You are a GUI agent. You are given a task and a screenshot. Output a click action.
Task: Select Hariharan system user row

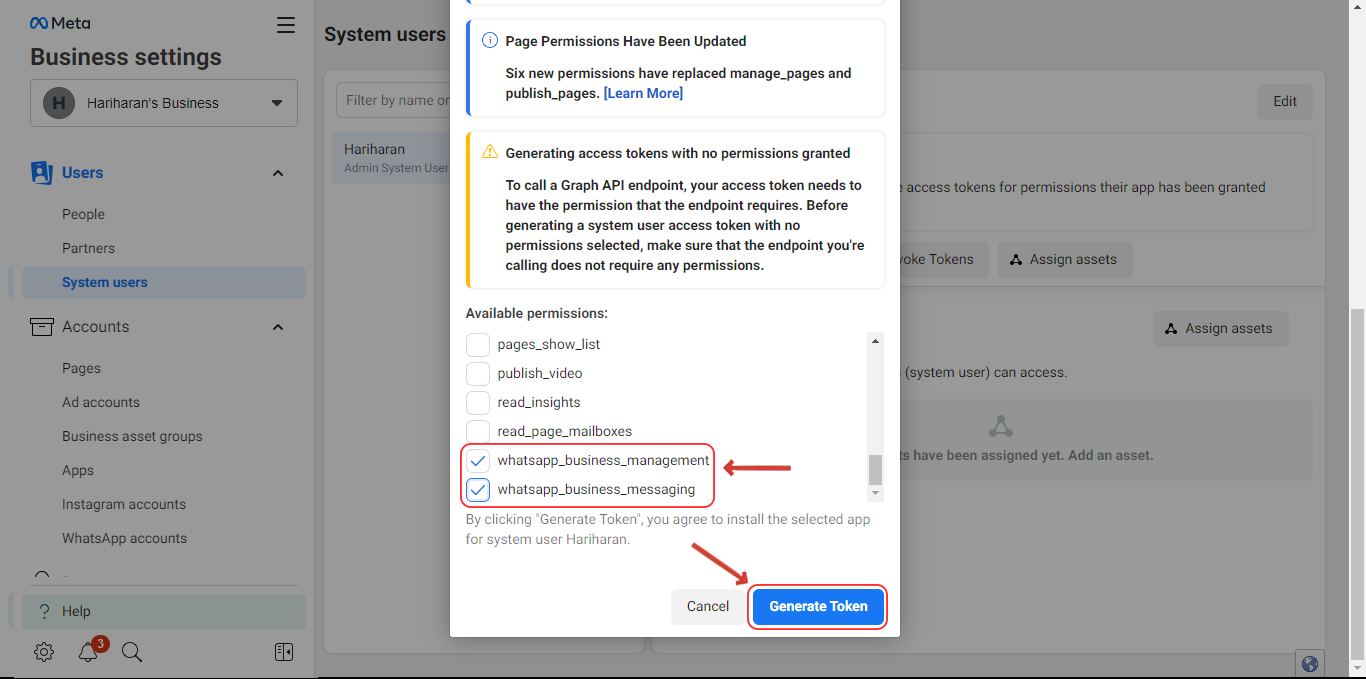pyautogui.click(x=392, y=158)
